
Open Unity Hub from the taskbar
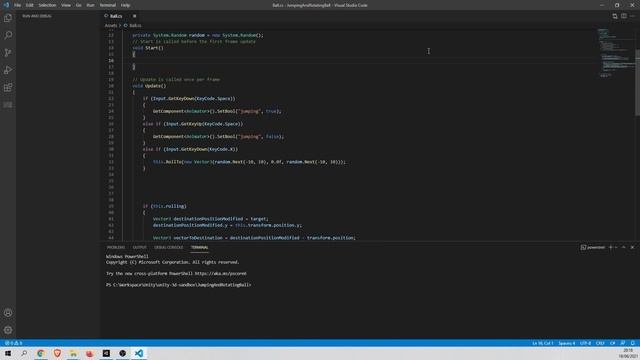[x=106, y=353]
